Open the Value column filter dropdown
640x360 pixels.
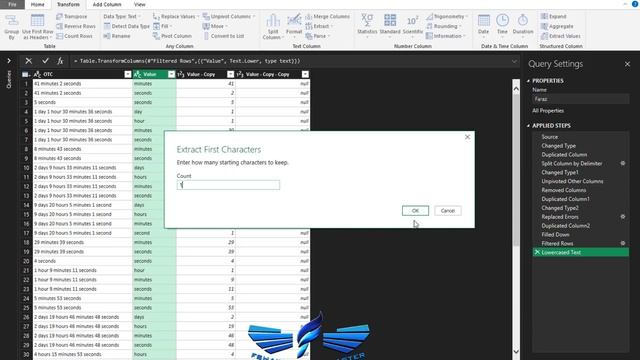(x=171, y=74)
